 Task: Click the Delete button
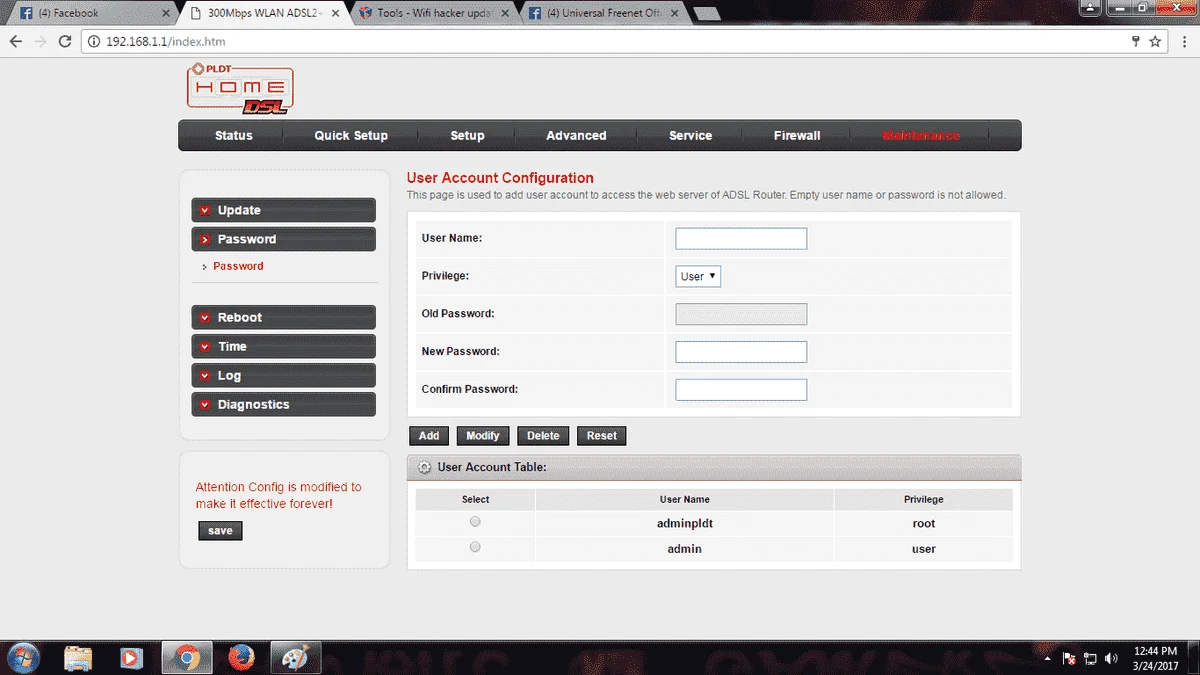pos(543,436)
